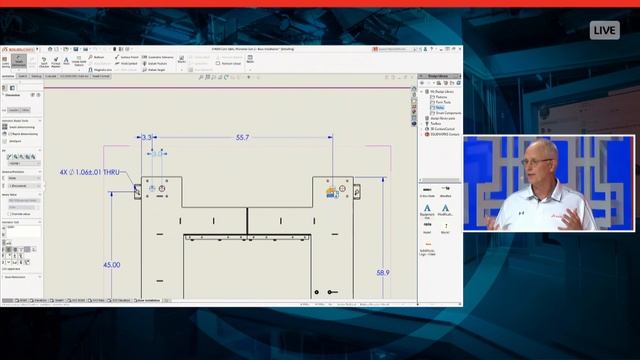Open the Tables tool
Image resolution: width=640 pixels, height=360 pixels.
point(250,60)
